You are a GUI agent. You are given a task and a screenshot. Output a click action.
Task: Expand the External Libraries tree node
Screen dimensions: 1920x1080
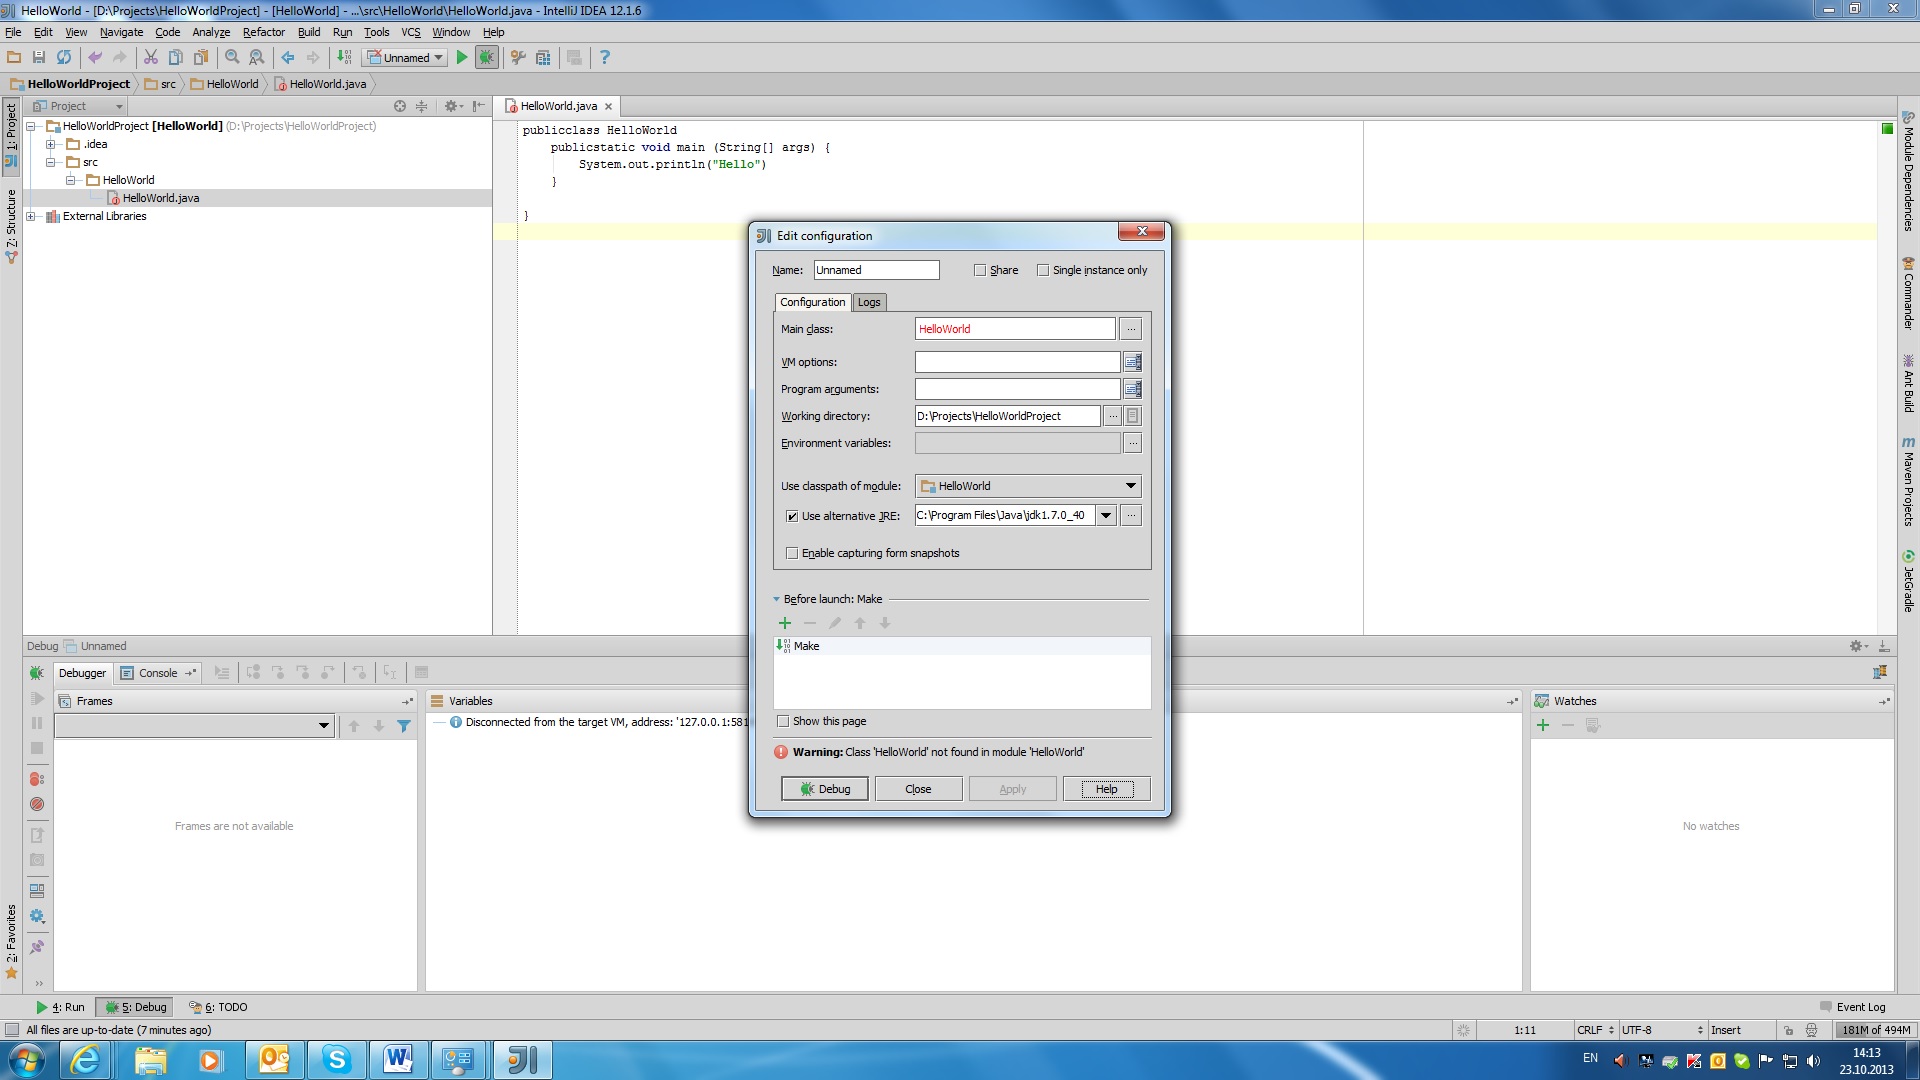31,216
